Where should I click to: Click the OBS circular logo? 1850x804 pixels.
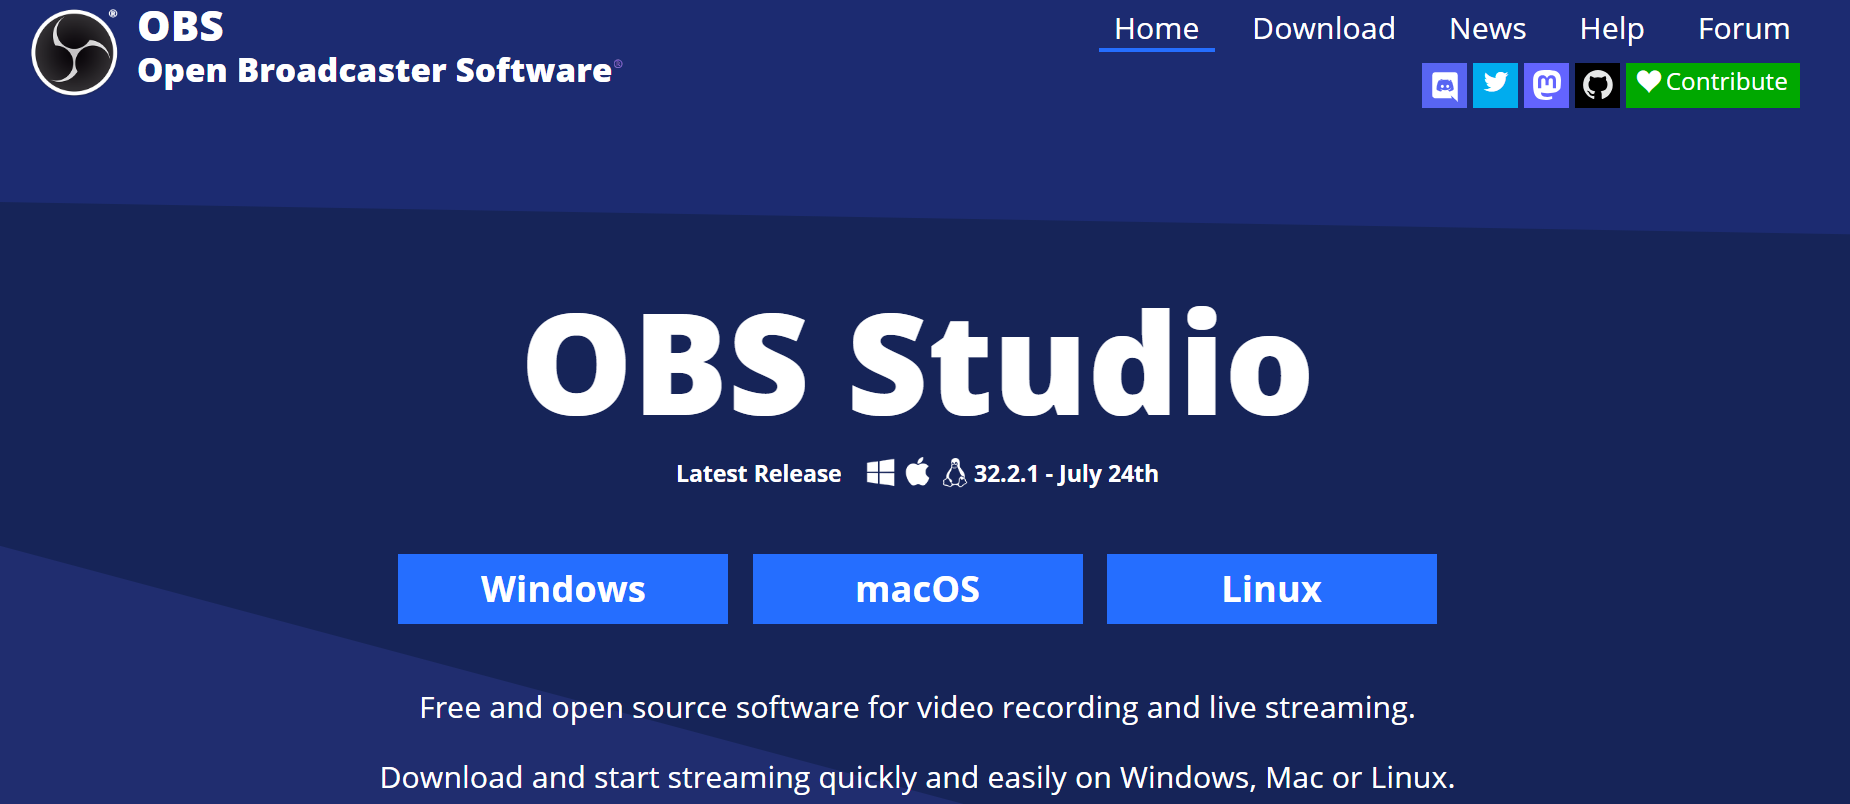tap(75, 53)
